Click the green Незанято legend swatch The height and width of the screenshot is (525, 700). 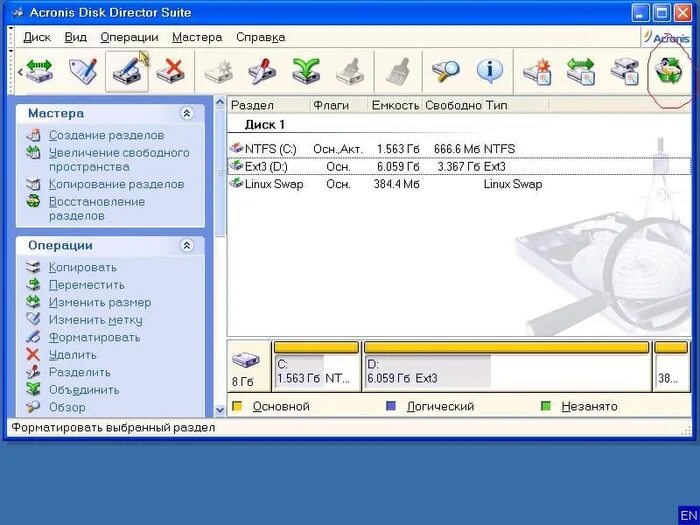click(546, 406)
